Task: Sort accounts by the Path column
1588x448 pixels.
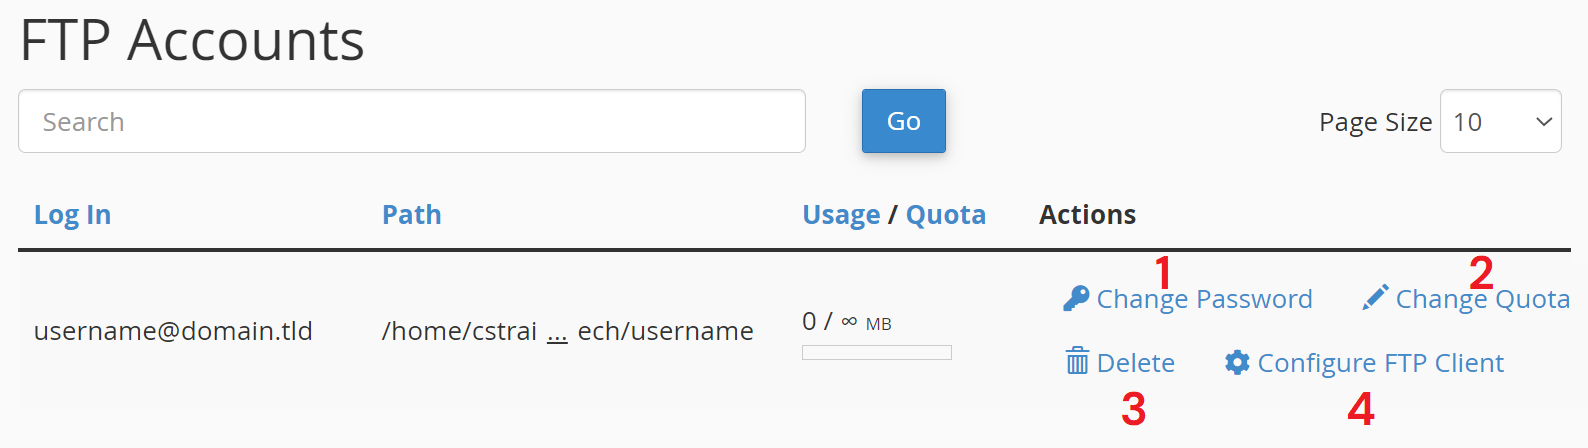Action: point(411,215)
